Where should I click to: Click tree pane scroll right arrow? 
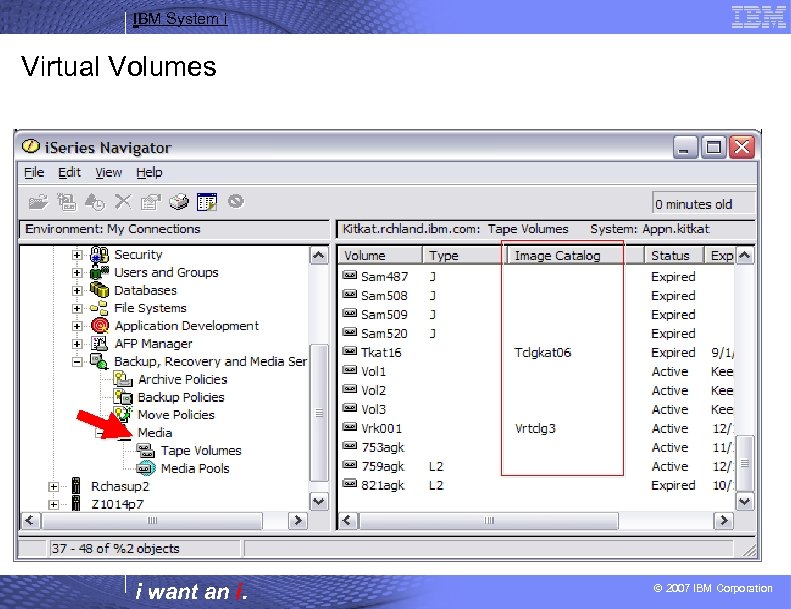(x=298, y=520)
